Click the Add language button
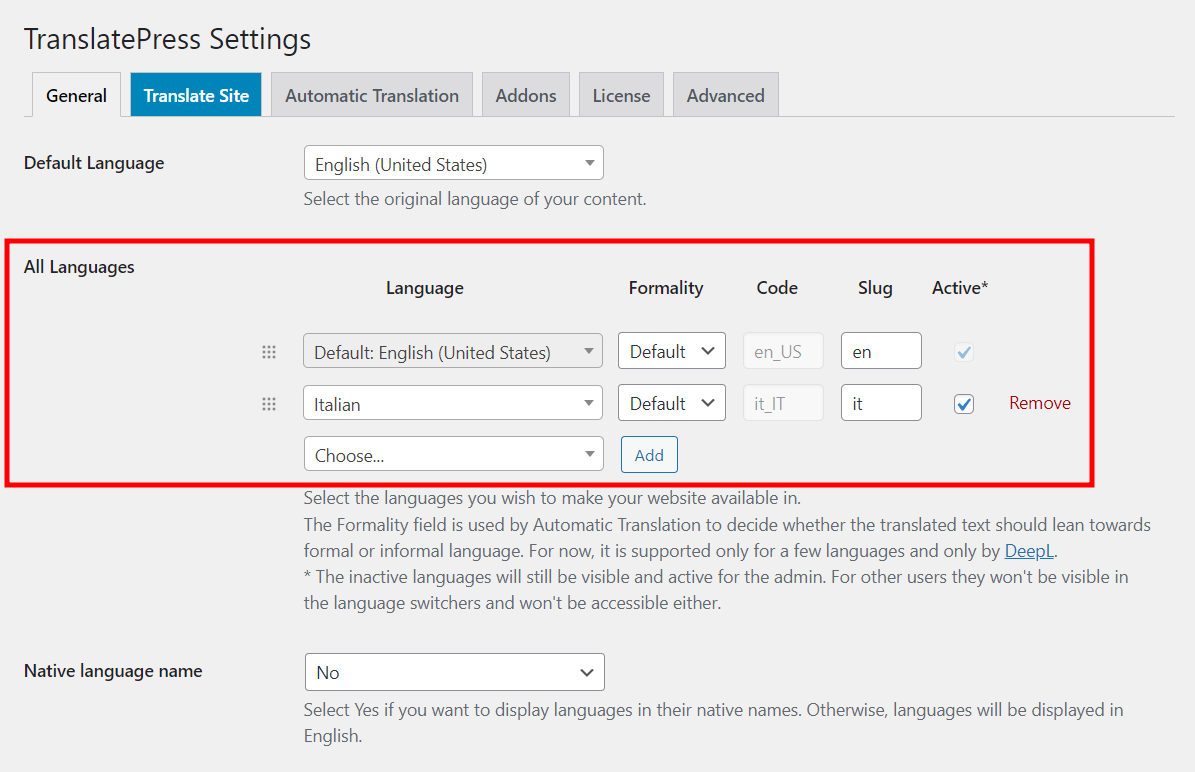This screenshot has width=1195, height=772. (649, 455)
